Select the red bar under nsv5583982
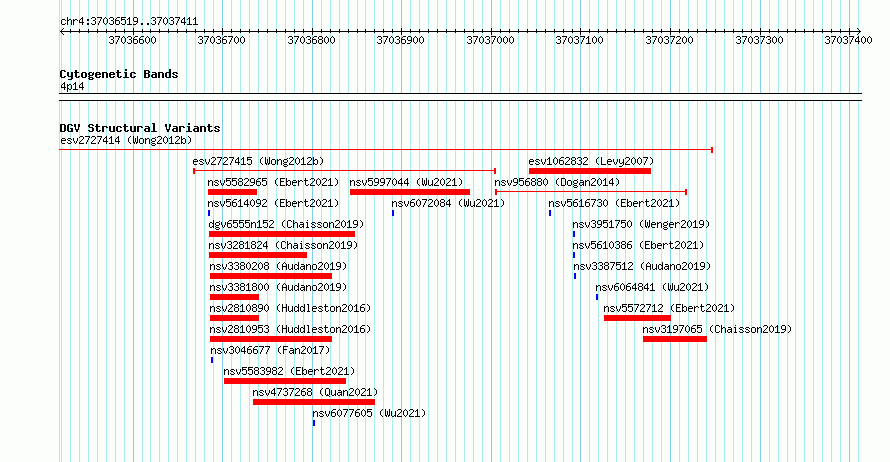 click(x=285, y=381)
